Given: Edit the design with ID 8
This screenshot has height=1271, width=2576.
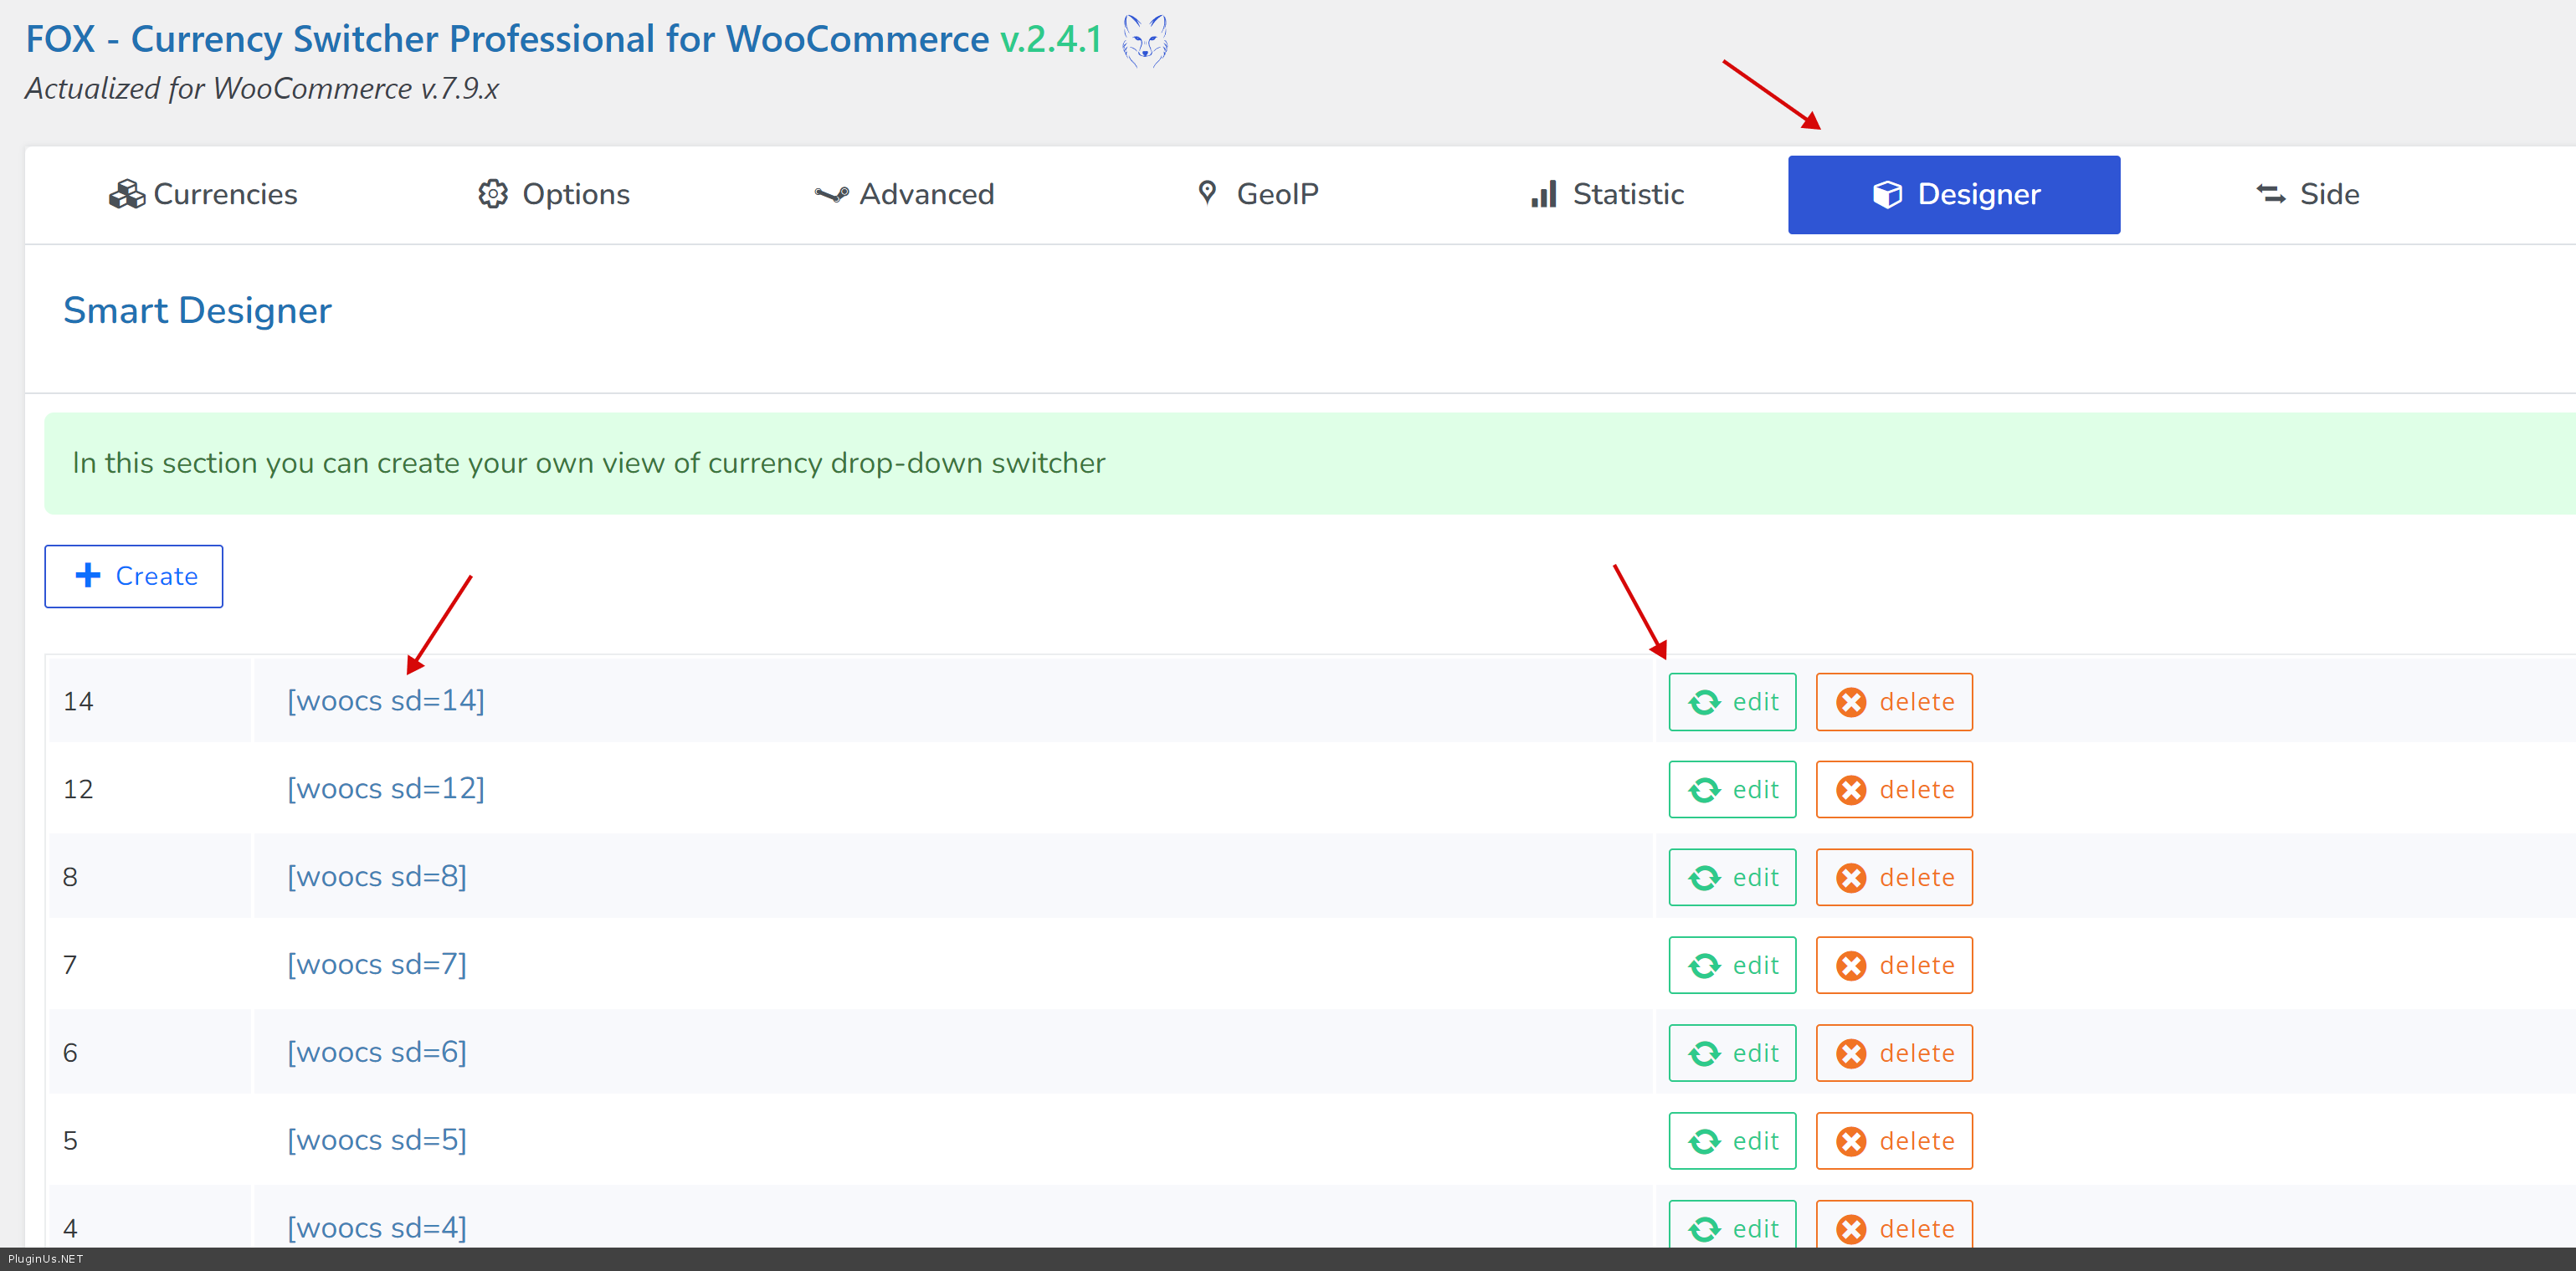Looking at the screenshot, I should point(1732,877).
